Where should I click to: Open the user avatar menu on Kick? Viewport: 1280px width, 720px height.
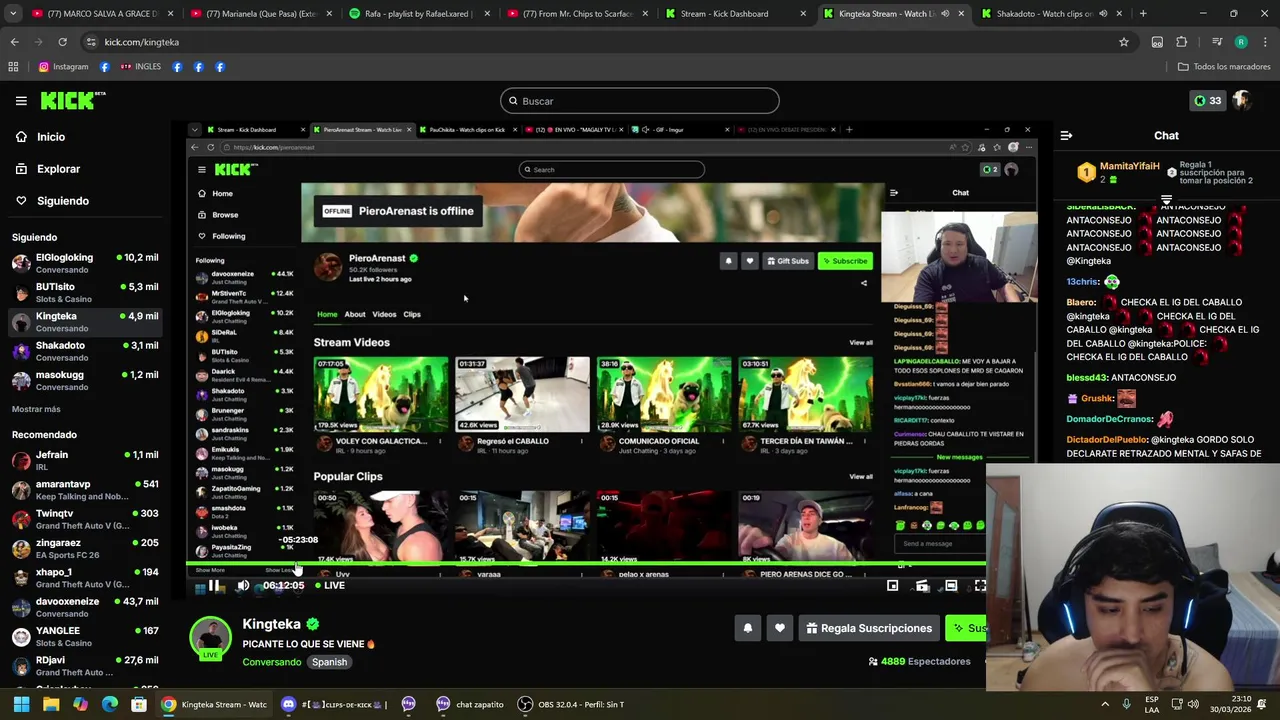1243,100
